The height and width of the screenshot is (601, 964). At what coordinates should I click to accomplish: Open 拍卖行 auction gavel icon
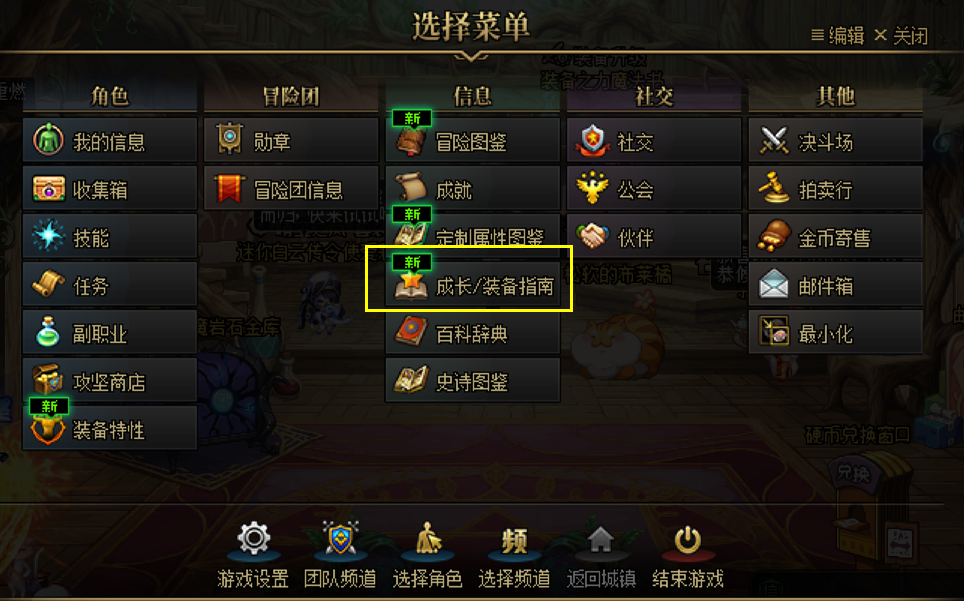pyautogui.click(x=773, y=188)
